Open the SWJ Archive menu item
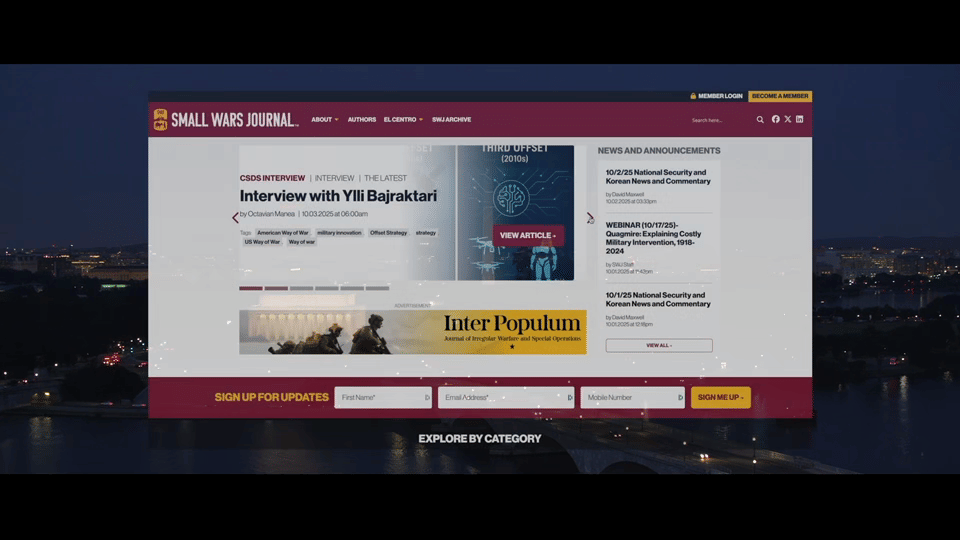960x540 pixels. pyautogui.click(x=451, y=119)
